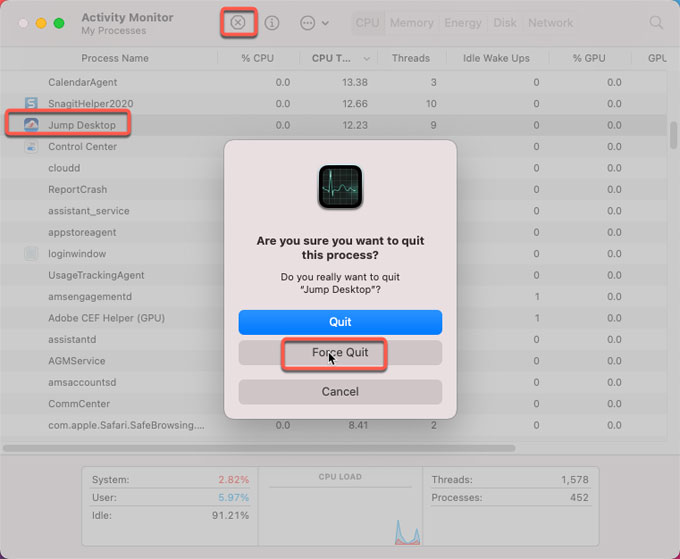The height and width of the screenshot is (559, 680).
Task: Switch to the Memory tab
Action: (x=411, y=22)
